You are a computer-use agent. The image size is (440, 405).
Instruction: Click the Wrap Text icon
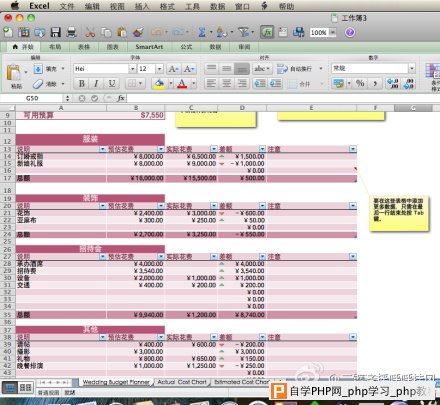tap(282, 69)
